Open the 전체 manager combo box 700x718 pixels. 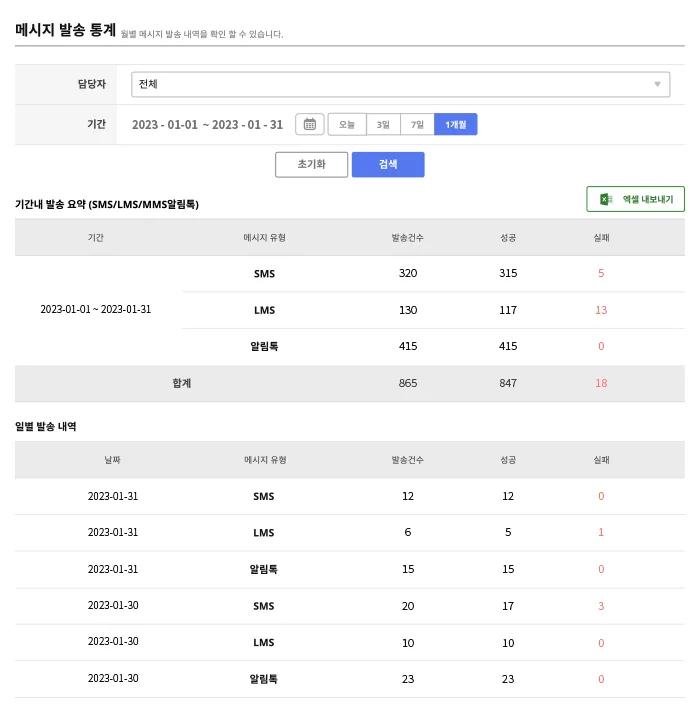400,85
